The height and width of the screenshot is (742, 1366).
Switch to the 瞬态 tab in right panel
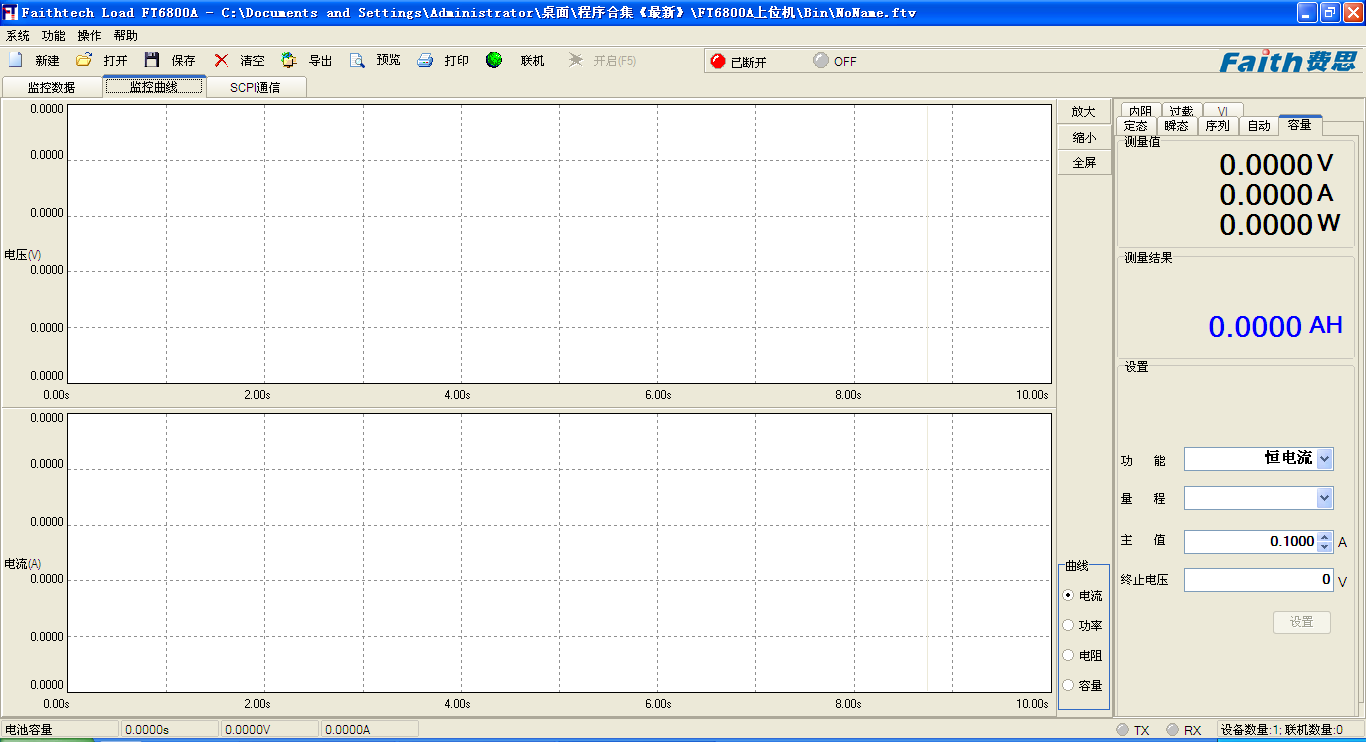click(x=1177, y=126)
